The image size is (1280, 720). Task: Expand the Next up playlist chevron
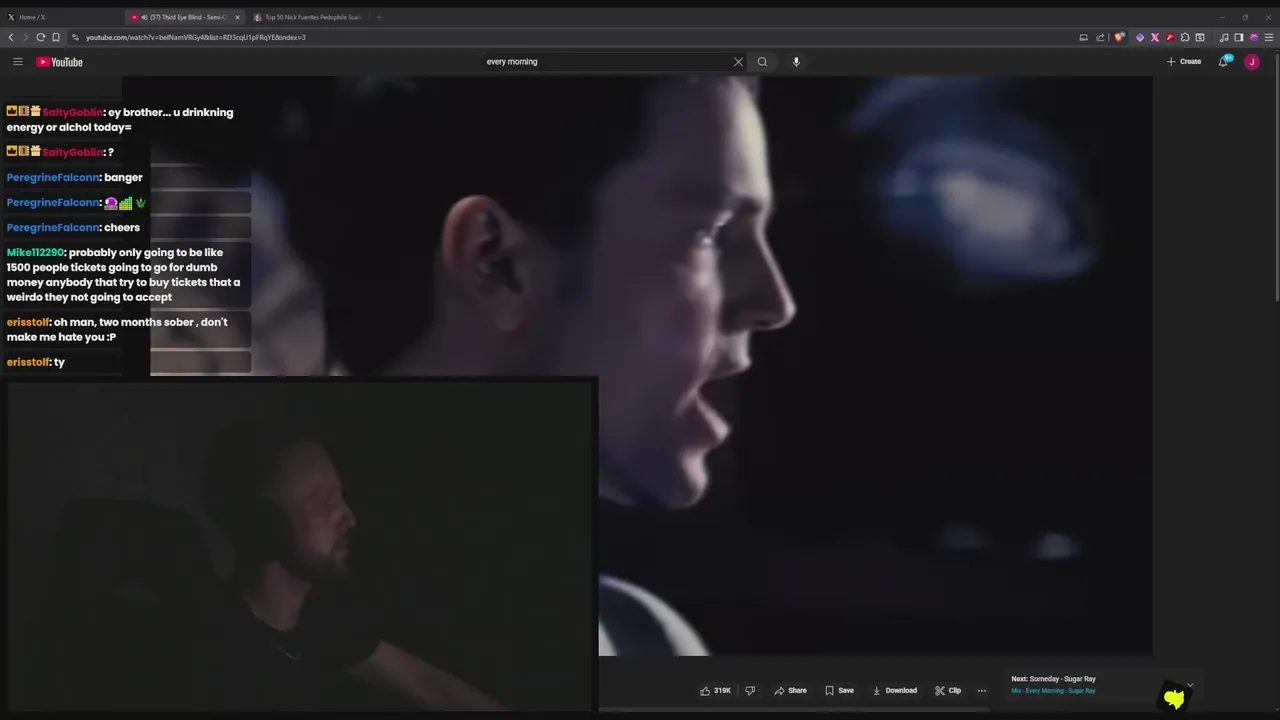1190,685
